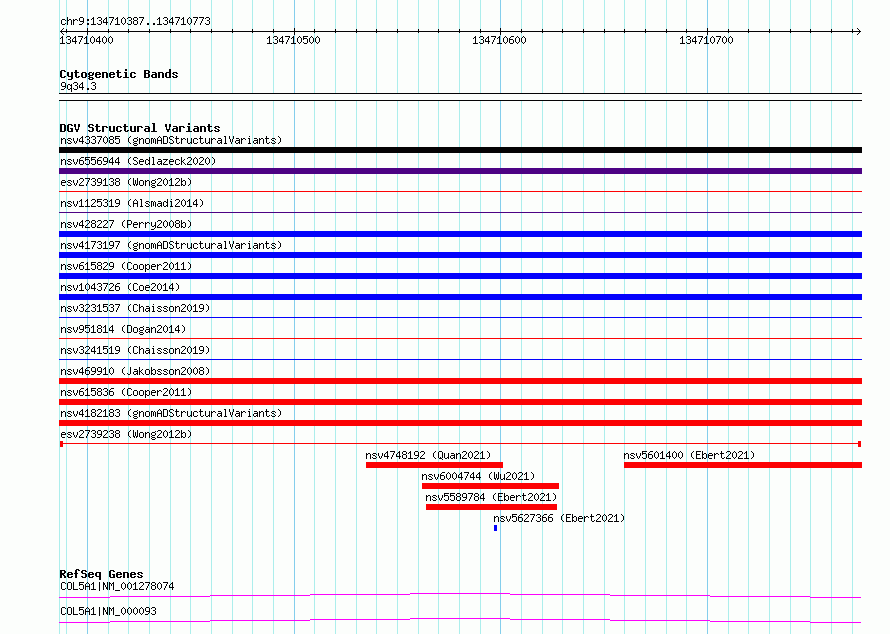890x634 pixels.
Task: Click the red bar under nsv5589784
Action: (x=492, y=507)
